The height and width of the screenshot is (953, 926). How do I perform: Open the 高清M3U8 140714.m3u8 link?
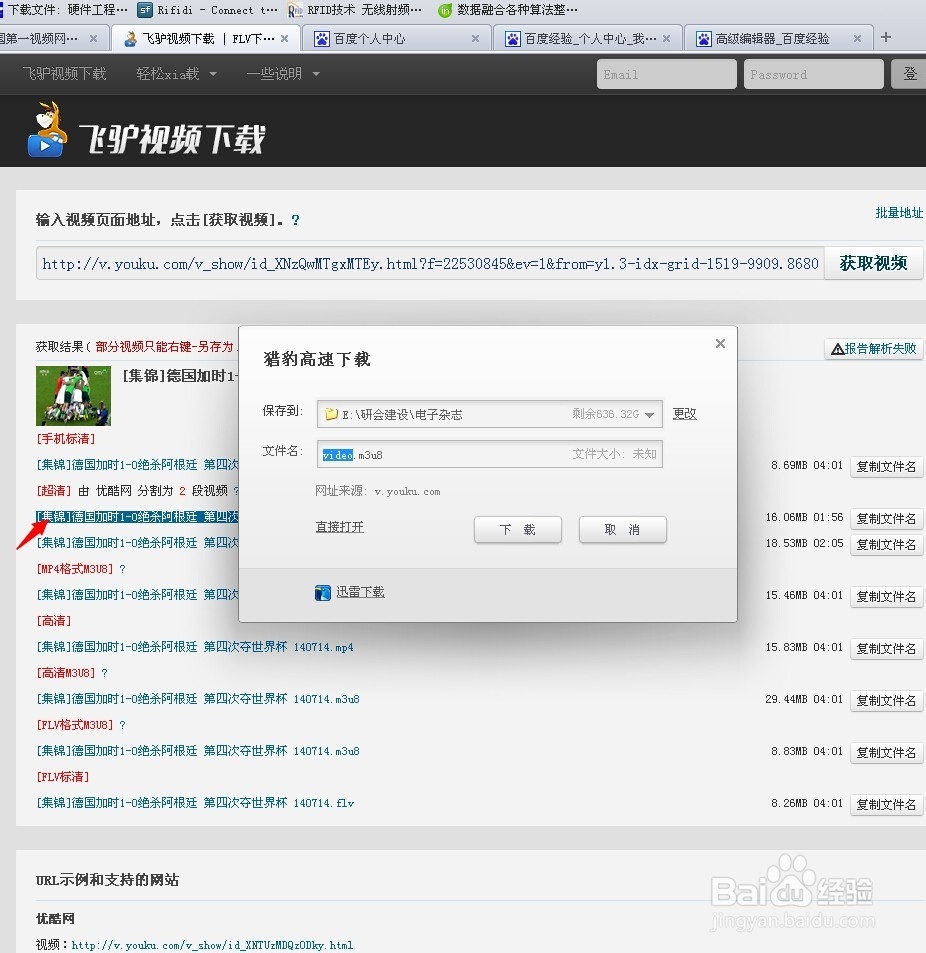pos(198,699)
